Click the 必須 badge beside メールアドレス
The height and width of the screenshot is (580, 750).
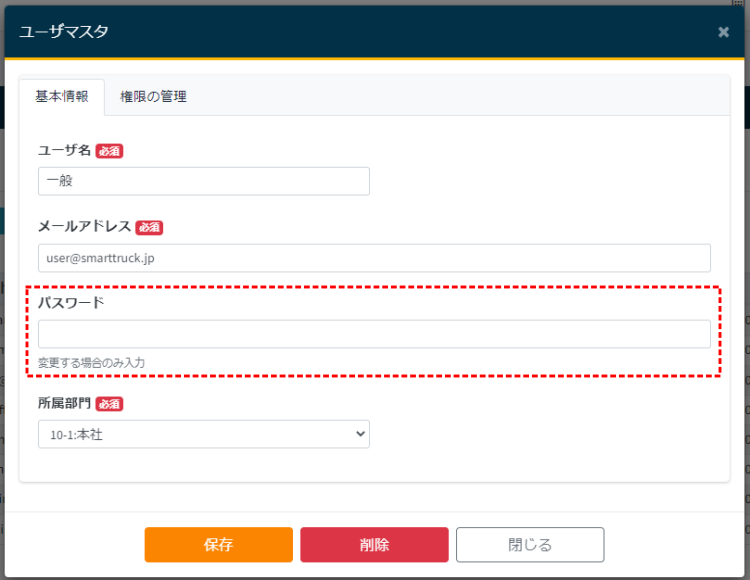[149, 227]
